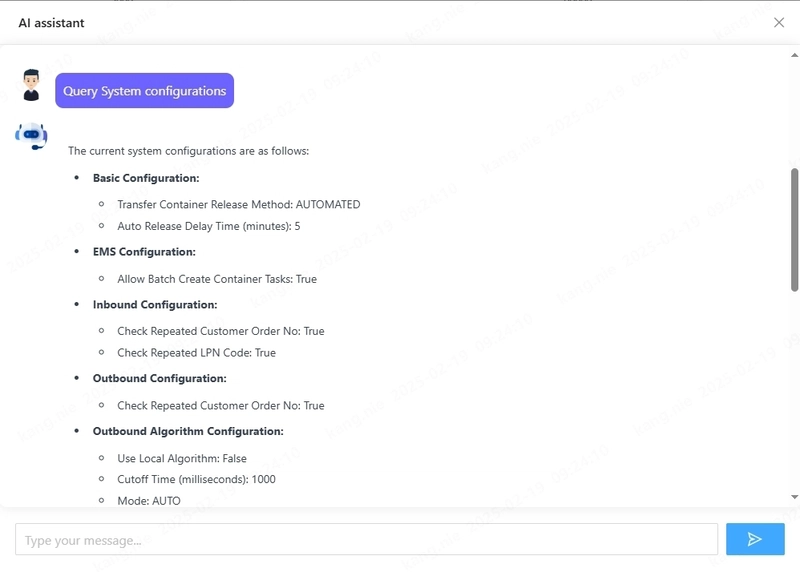This screenshot has width=800, height=572.
Task: Click 'Use Local Algorithm: False' line
Action: [182, 458]
